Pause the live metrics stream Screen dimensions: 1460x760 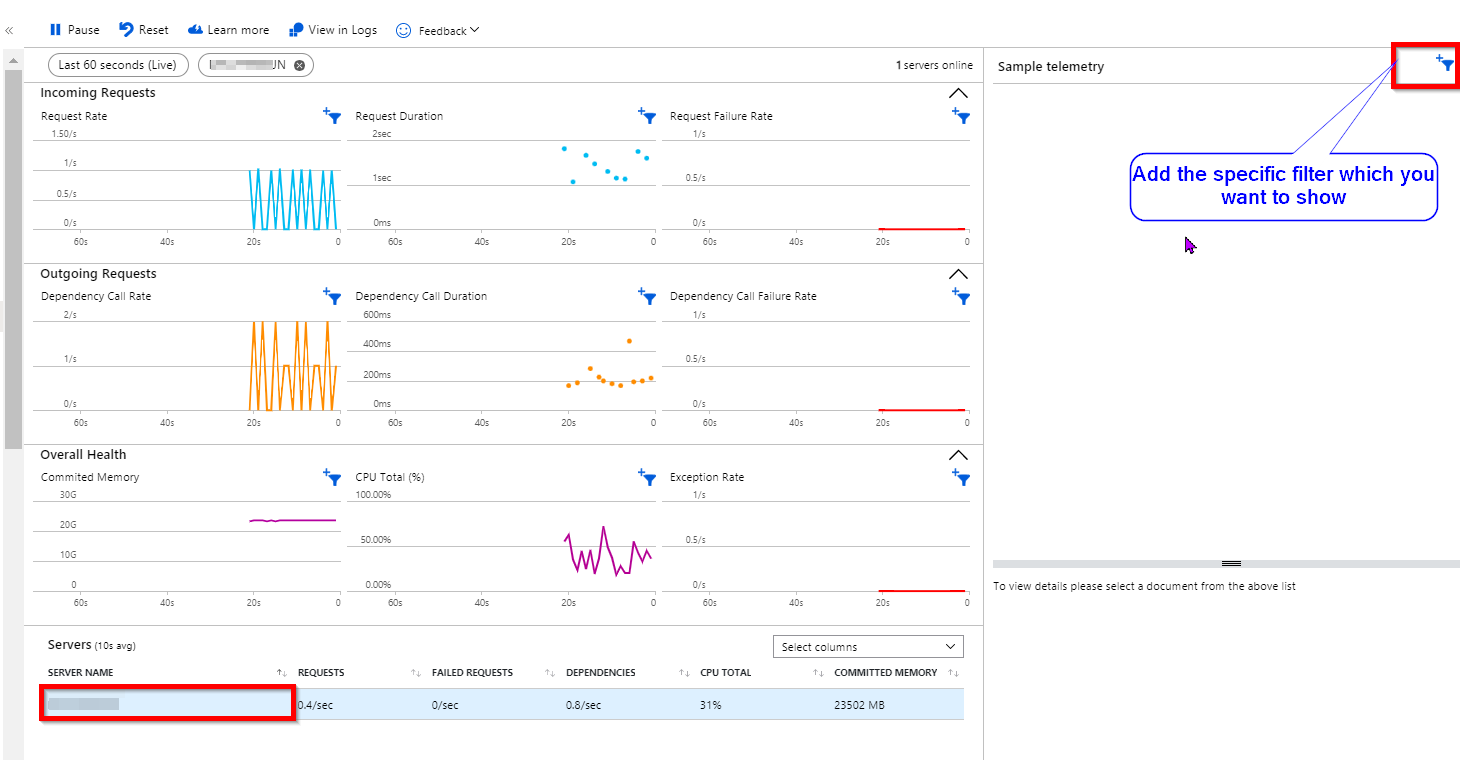point(75,30)
